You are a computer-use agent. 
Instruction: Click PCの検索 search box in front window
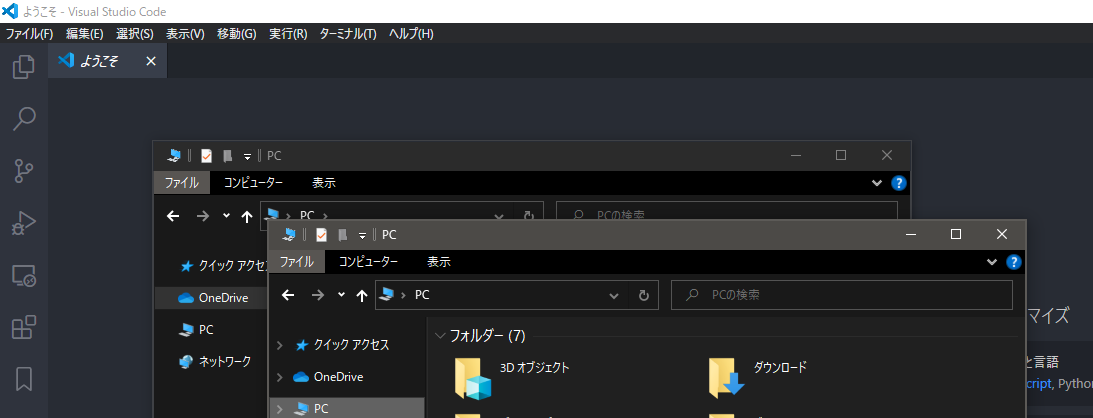pos(841,295)
